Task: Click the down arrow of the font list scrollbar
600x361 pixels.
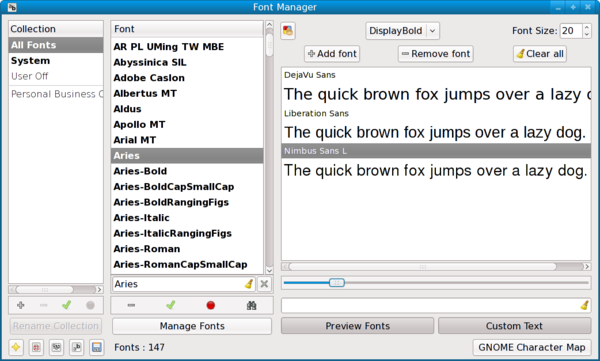Action: [269, 270]
